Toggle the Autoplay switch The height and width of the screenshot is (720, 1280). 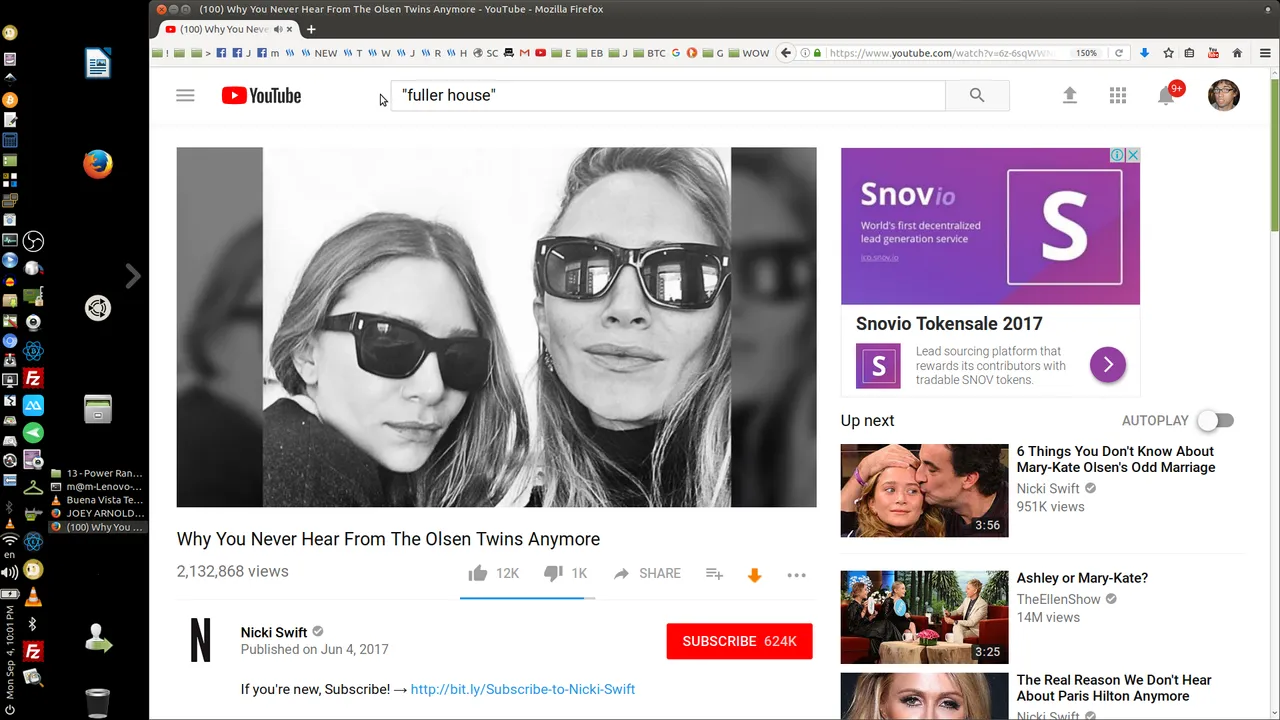click(1217, 421)
